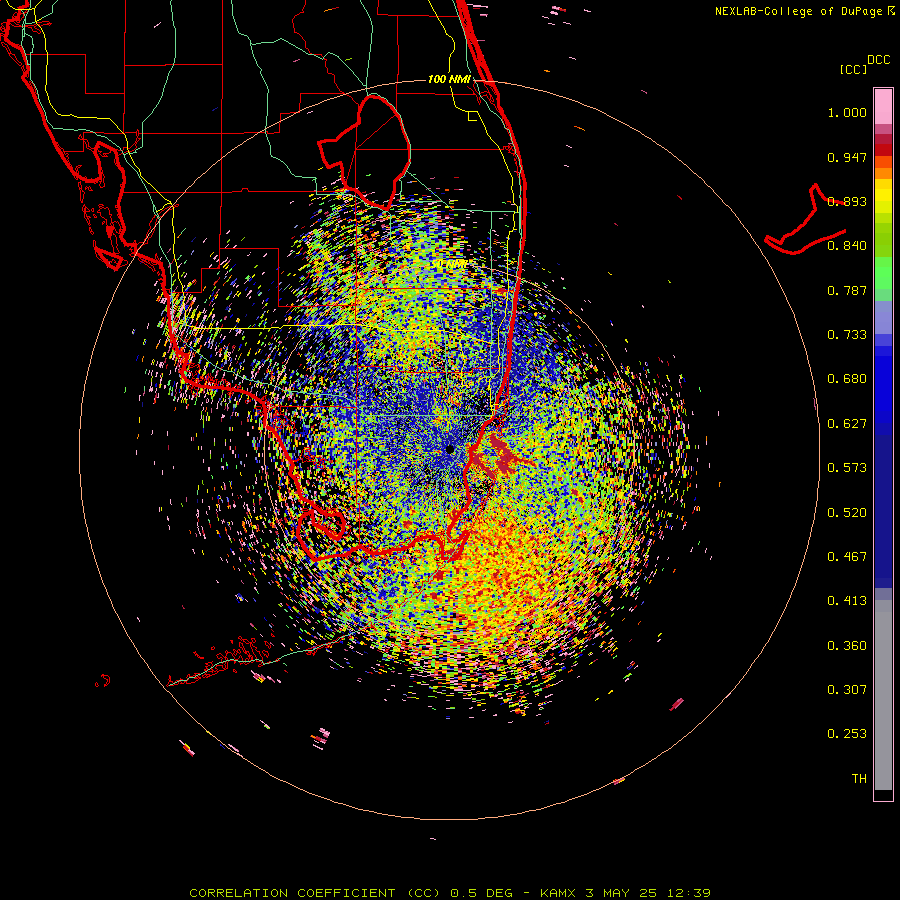Image resolution: width=900 pixels, height=900 pixels.
Task: Click the 0.627 colorbar value
Action: [x=847, y=424]
